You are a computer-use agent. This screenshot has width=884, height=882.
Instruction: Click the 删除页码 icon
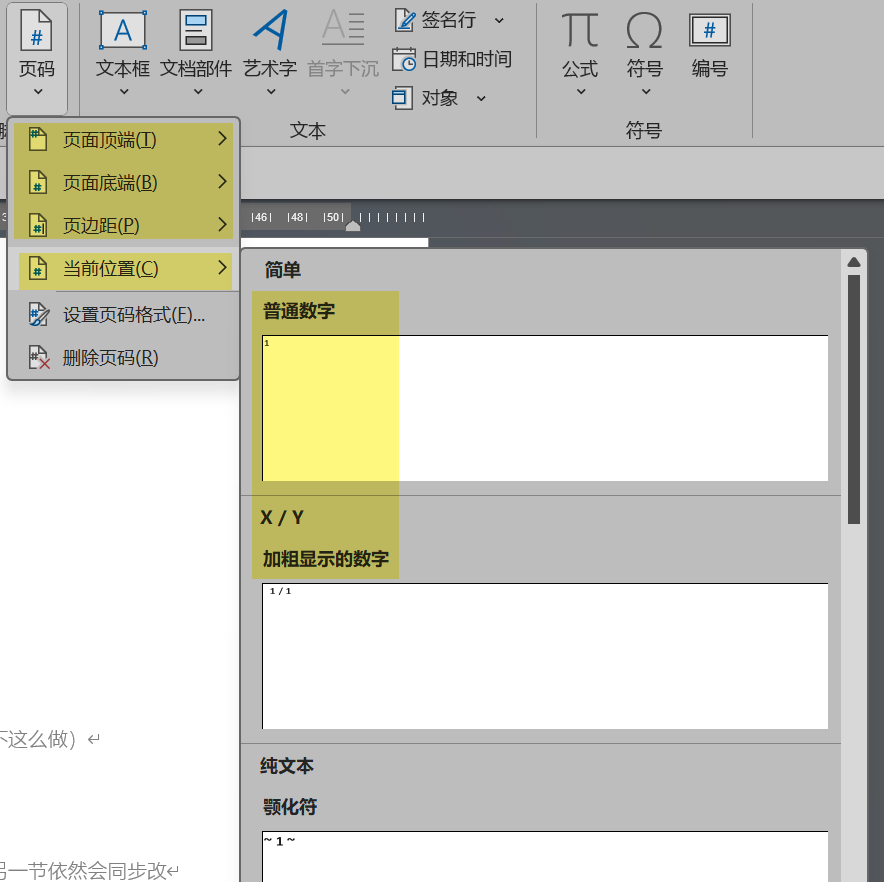[39, 358]
